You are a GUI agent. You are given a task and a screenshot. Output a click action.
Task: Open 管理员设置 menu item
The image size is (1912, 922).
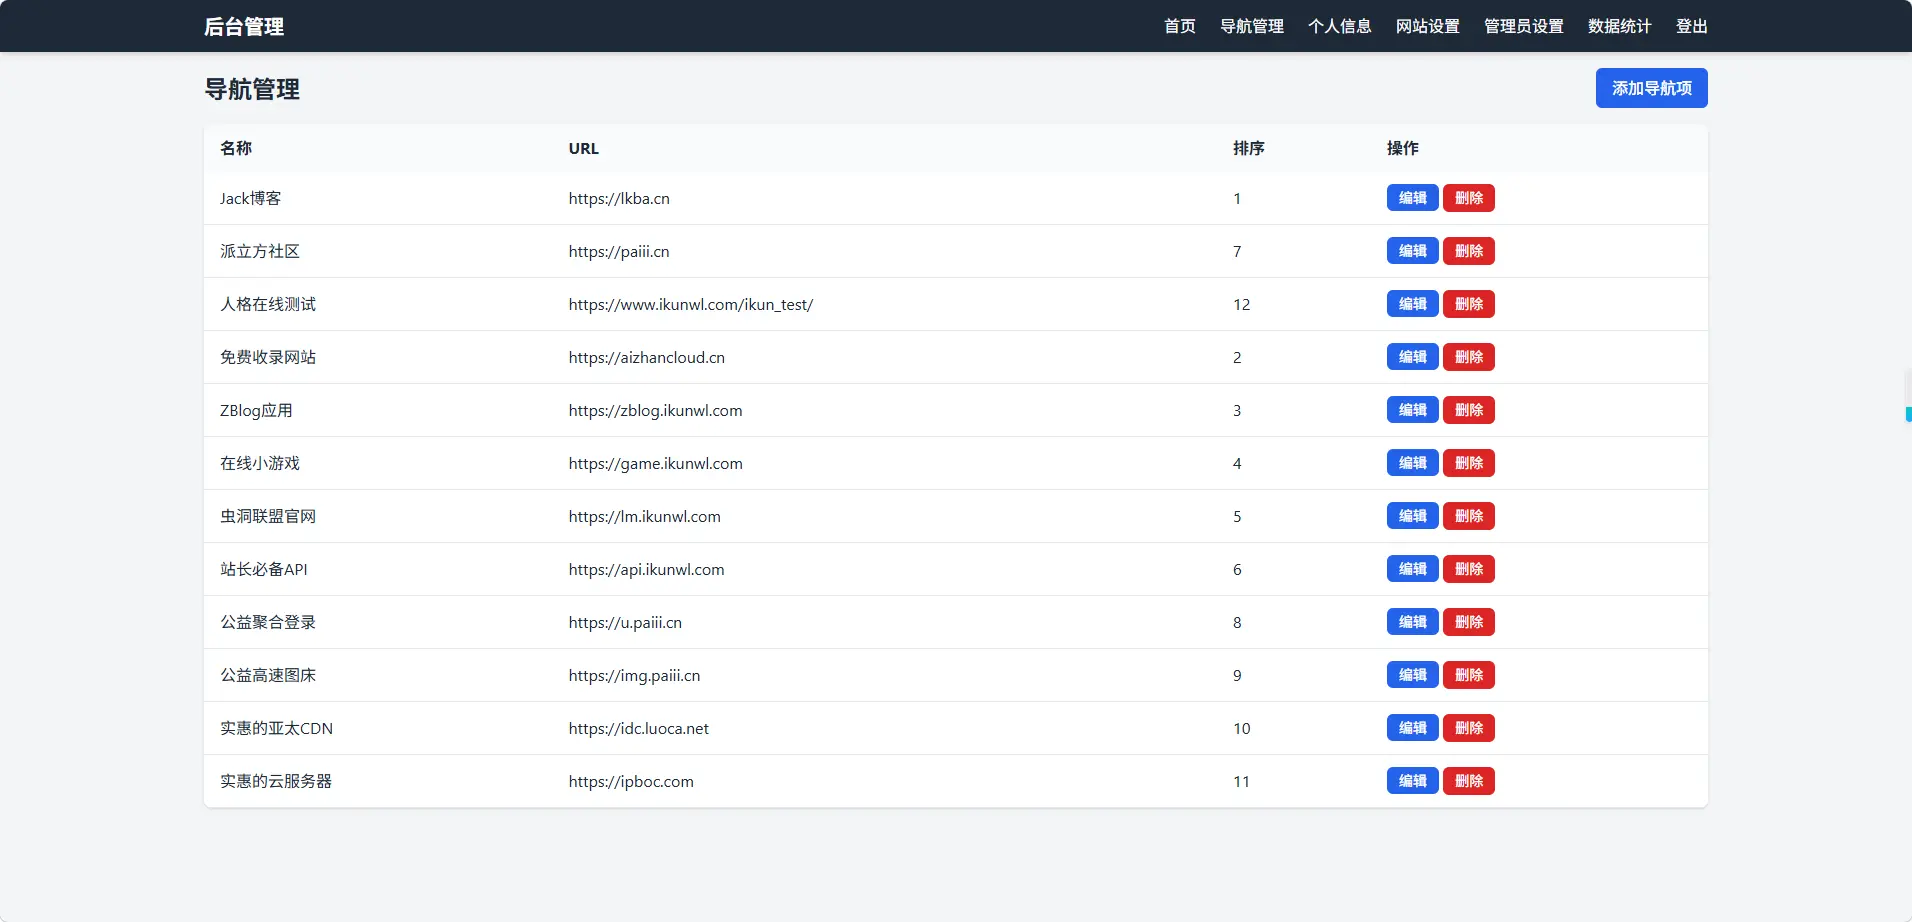[x=1523, y=26]
